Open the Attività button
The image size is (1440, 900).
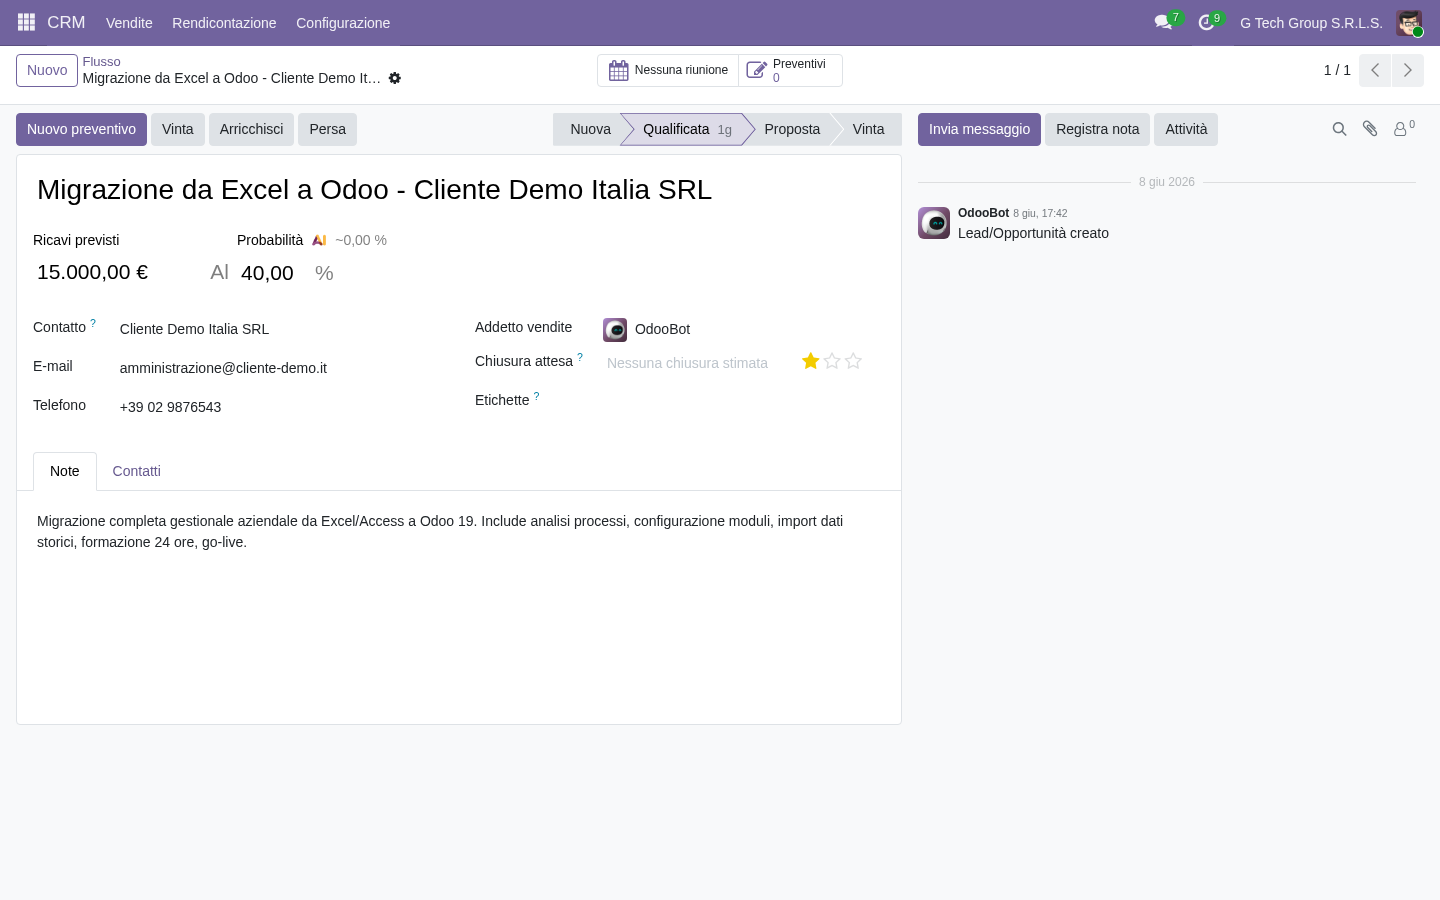tap(1186, 129)
